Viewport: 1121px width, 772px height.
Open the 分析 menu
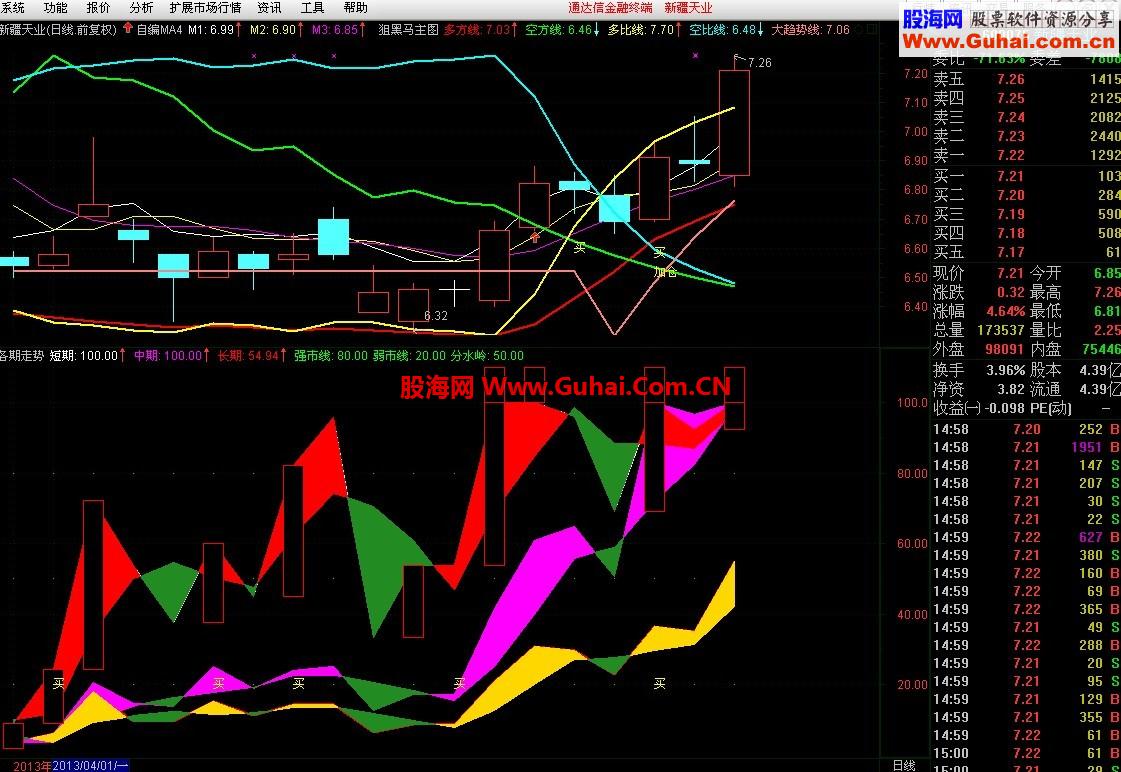141,8
